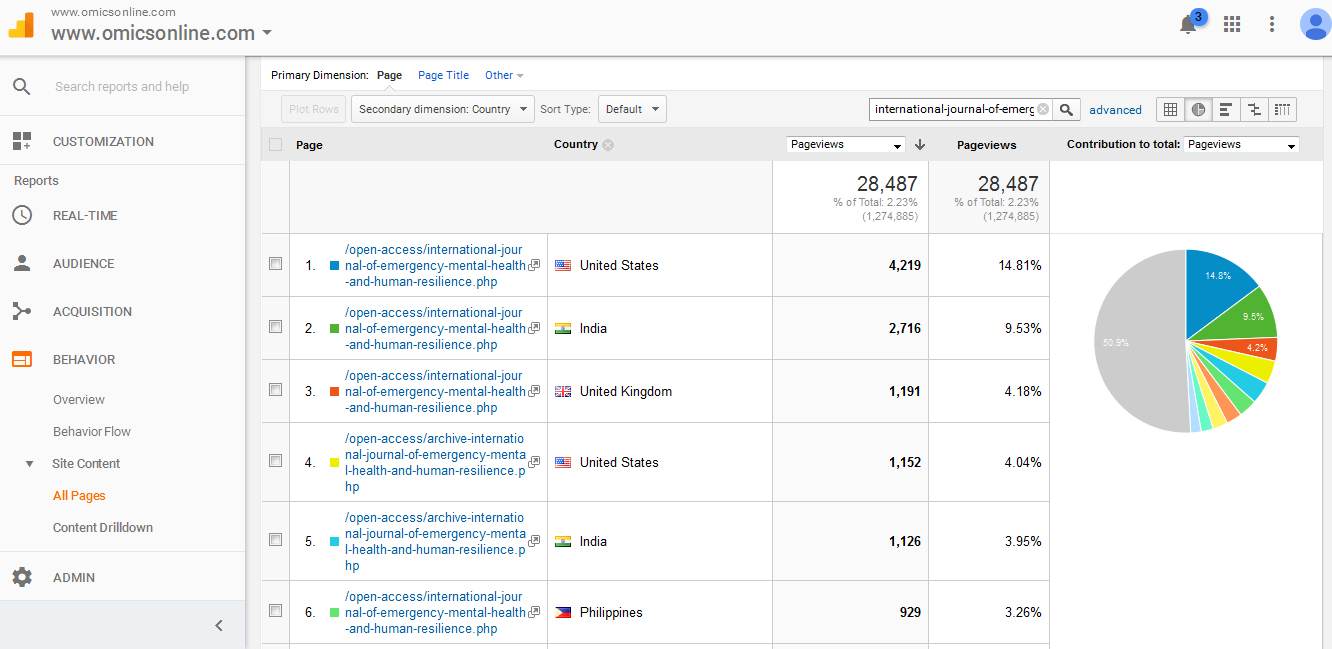Toggle the Pageviews sort direction arrow
Screen dimensions: 1332x649
pyautogui.click(x=920, y=145)
